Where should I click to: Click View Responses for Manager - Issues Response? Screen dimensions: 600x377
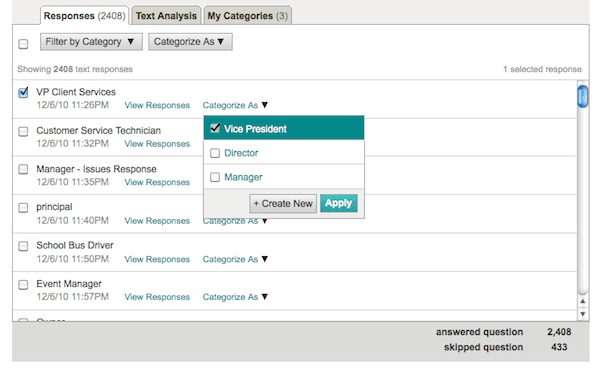click(x=157, y=182)
